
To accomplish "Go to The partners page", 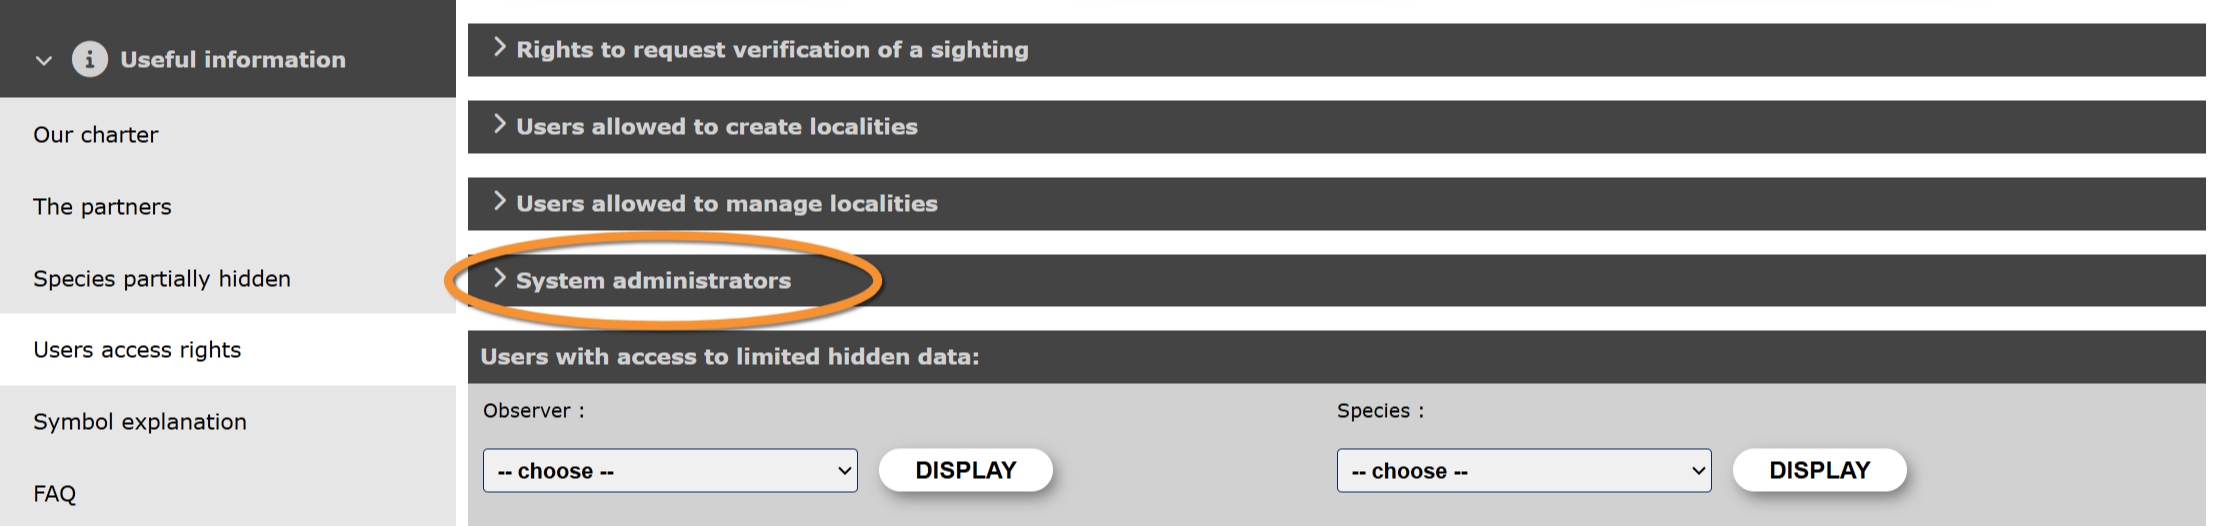I will [x=102, y=207].
